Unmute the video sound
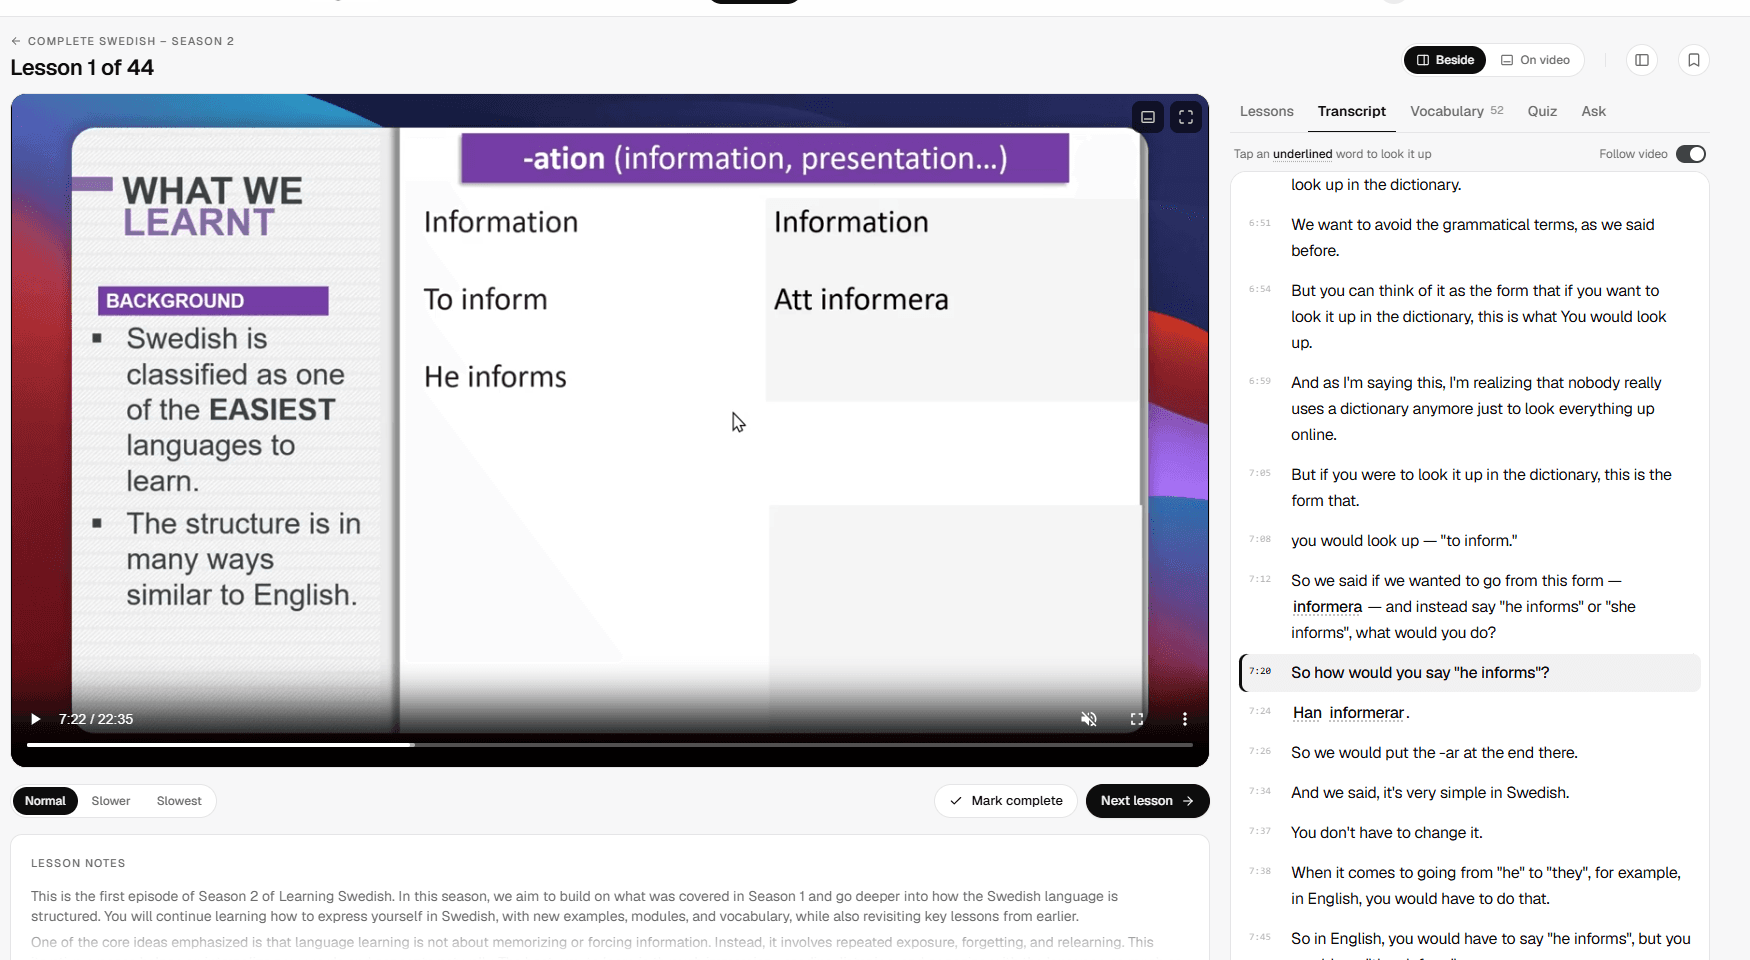1750x960 pixels. click(x=1089, y=719)
